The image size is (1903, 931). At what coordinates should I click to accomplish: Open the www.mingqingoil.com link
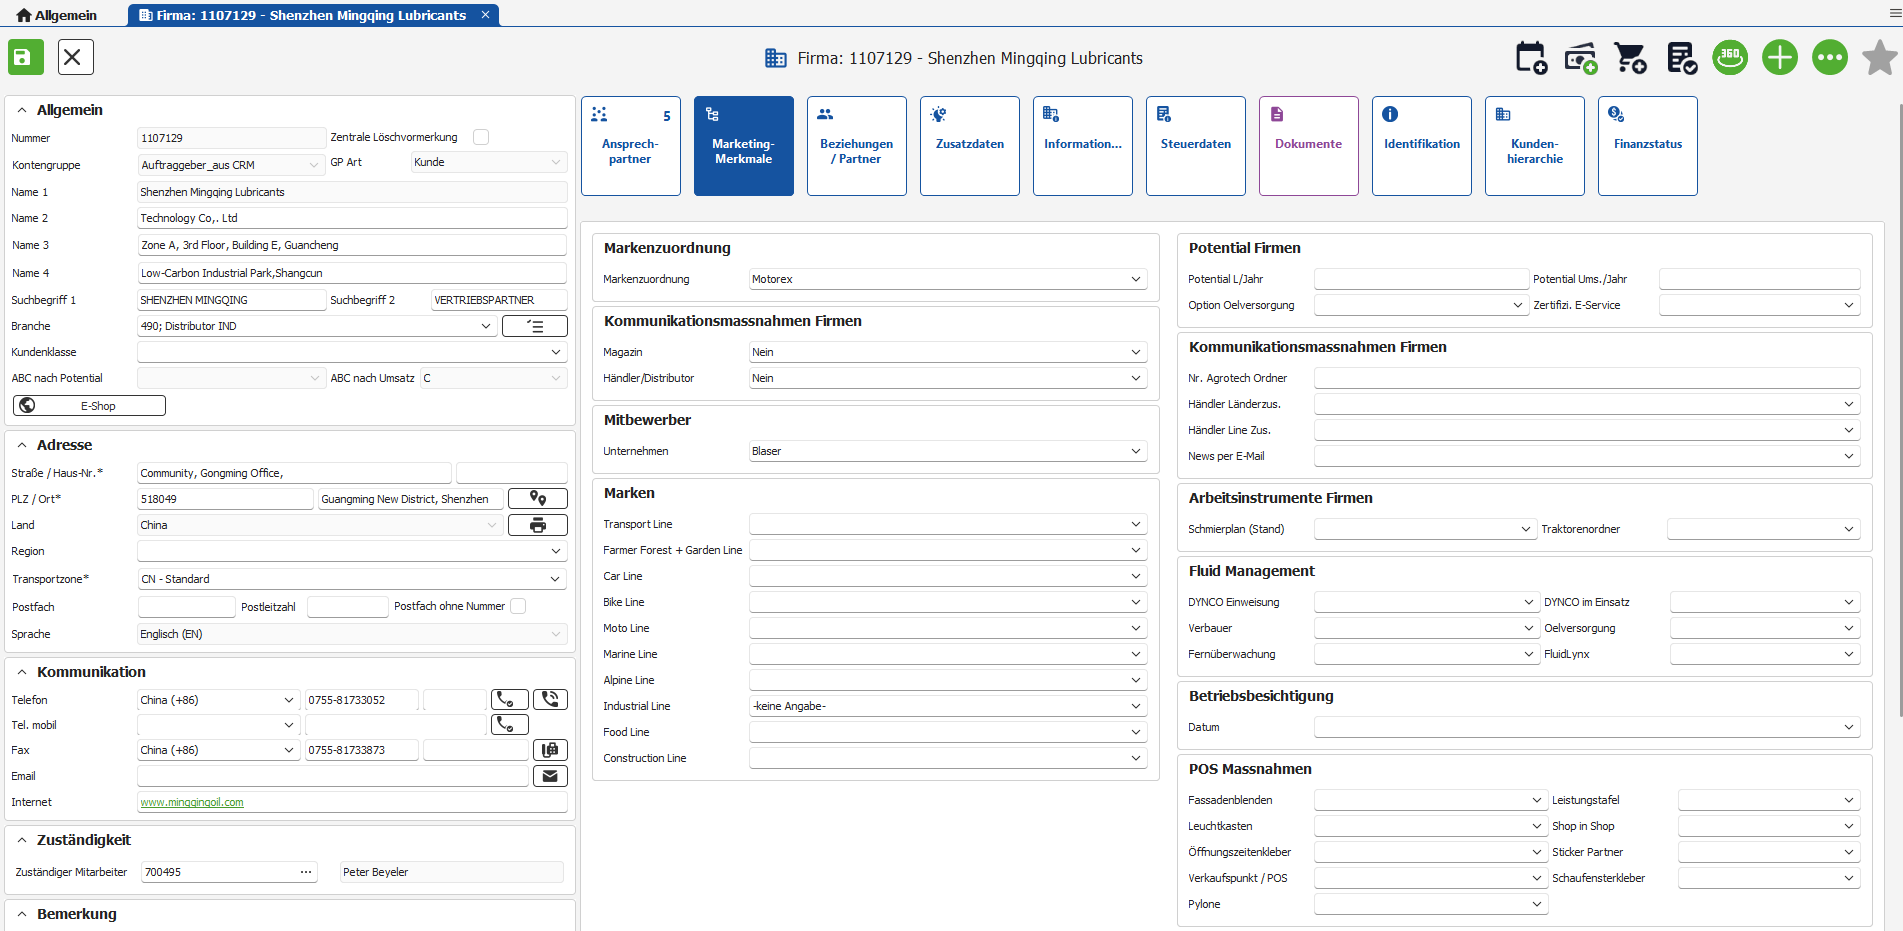click(x=192, y=802)
